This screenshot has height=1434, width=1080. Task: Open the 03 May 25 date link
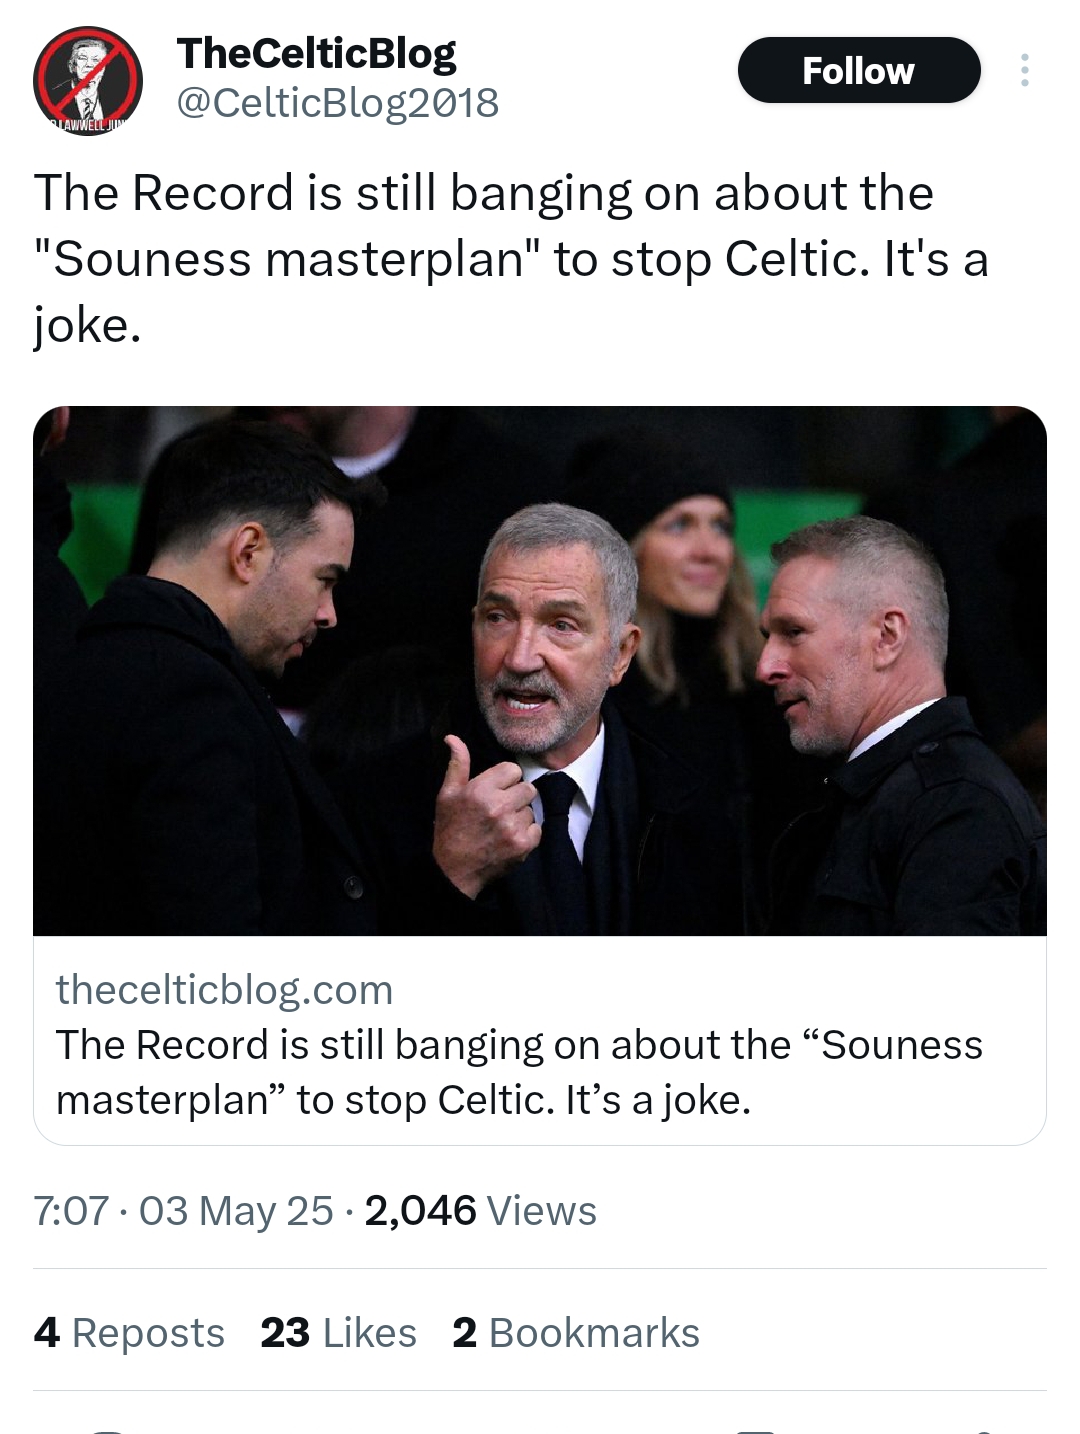[x=236, y=1211]
